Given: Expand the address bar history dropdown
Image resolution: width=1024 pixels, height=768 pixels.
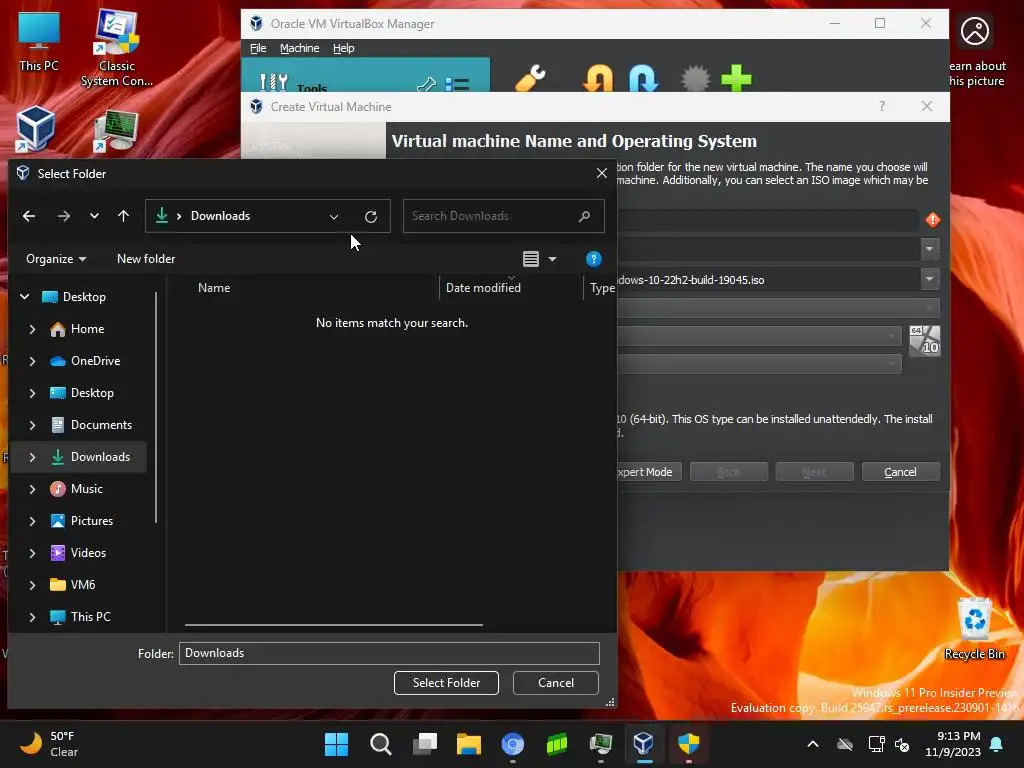Looking at the screenshot, I should pyautogui.click(x=334, y=216).
